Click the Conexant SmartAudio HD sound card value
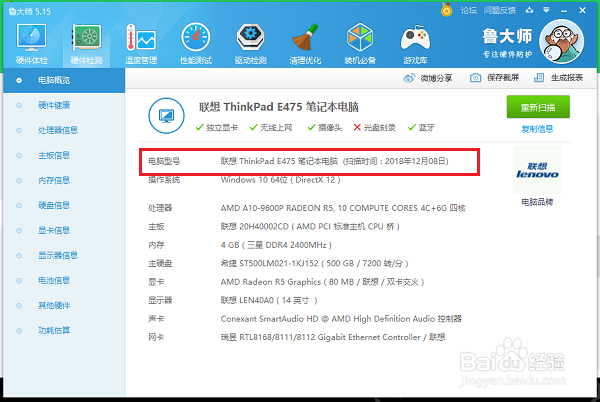The height and width of the screenshot is (402, 600). point(341,319)
